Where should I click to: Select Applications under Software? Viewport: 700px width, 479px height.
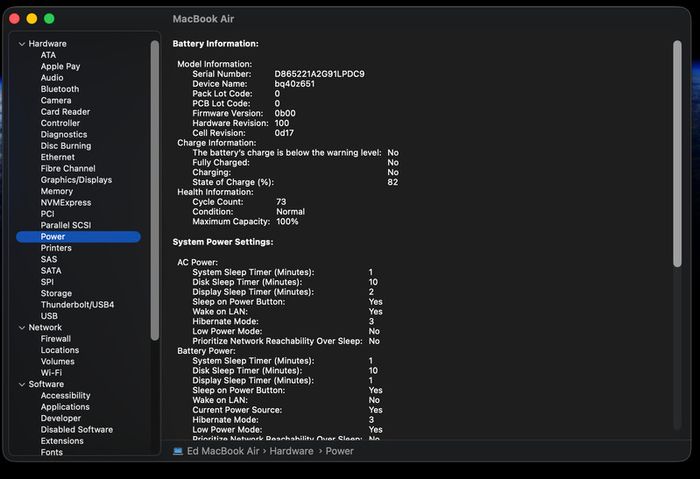(x=65, y=407)
